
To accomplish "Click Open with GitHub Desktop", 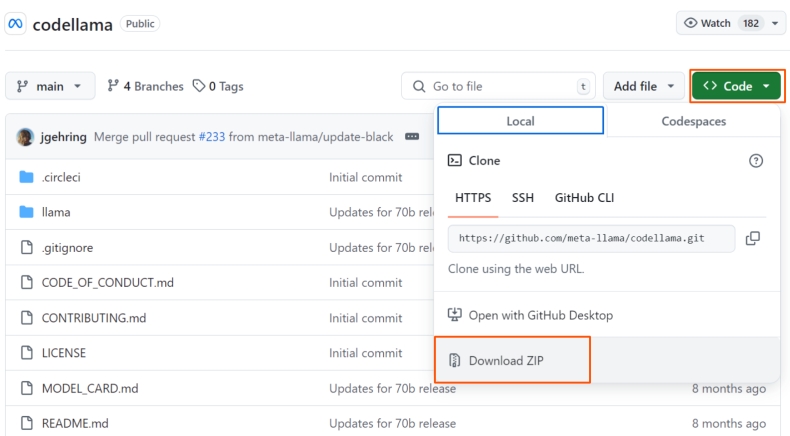I will click(540, 315).
